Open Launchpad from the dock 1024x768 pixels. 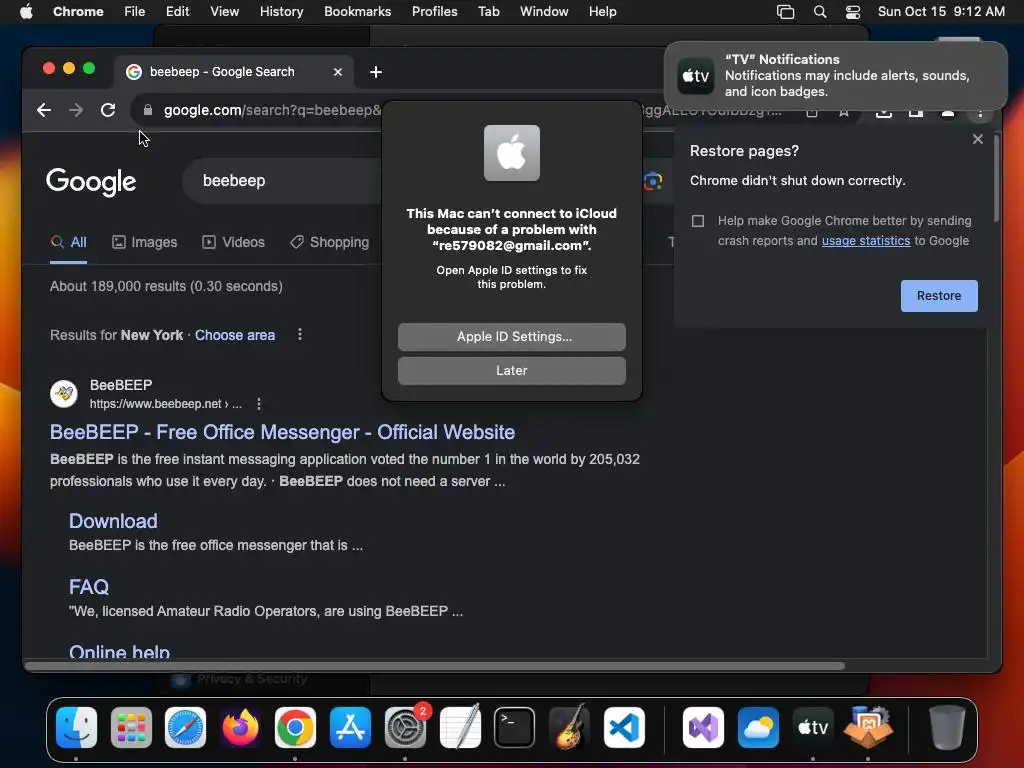tap(131, 728)
